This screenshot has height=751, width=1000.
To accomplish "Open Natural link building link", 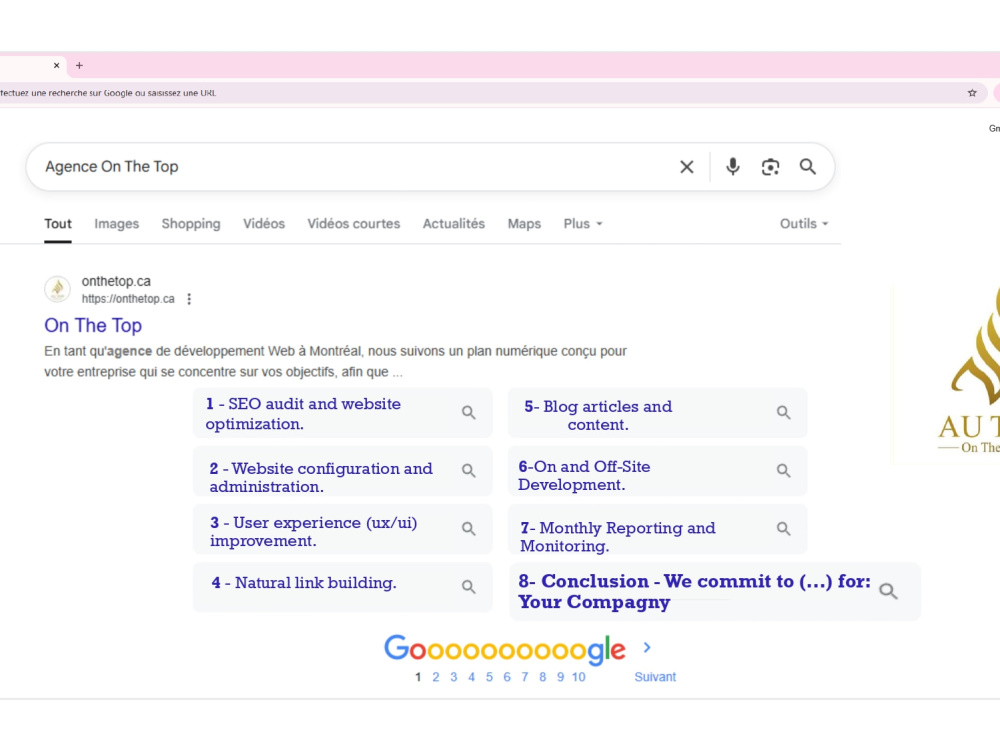I will 304,583.
